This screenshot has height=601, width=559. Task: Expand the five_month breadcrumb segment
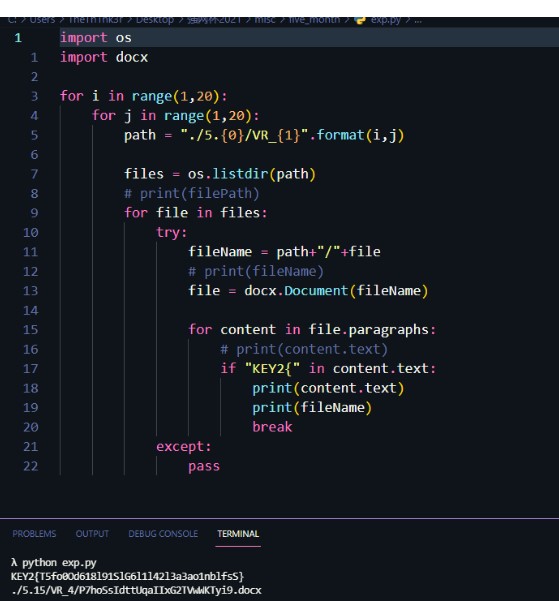click(x=314, y=20)
